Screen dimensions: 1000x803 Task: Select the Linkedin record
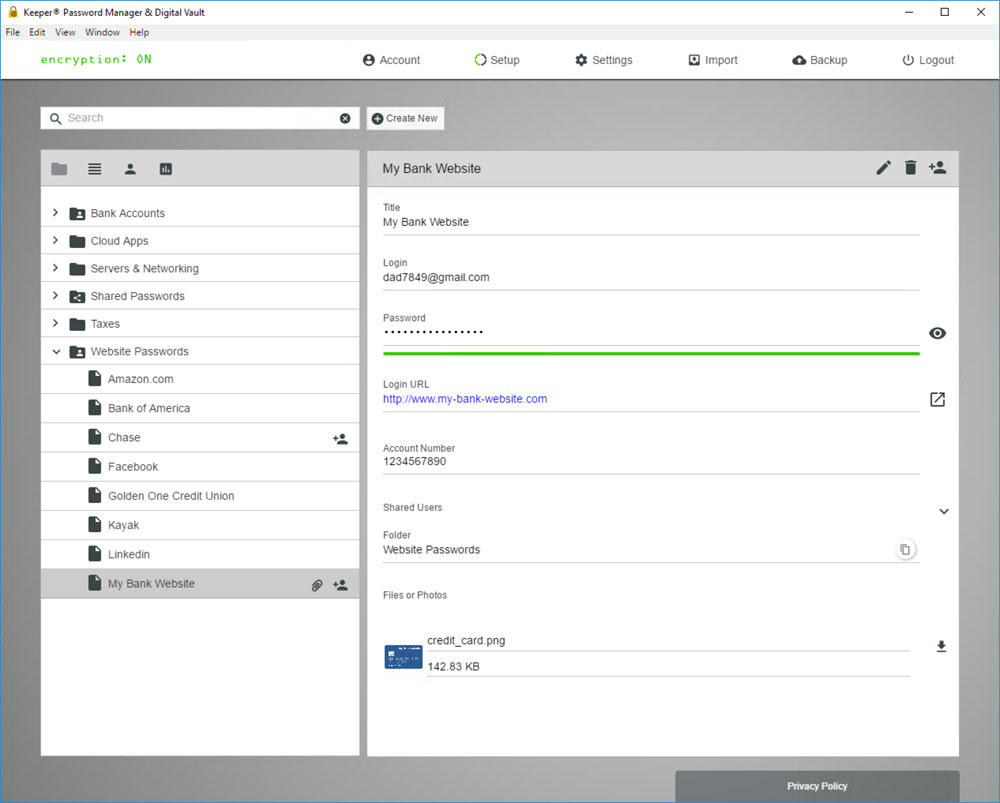click(200, 554)
